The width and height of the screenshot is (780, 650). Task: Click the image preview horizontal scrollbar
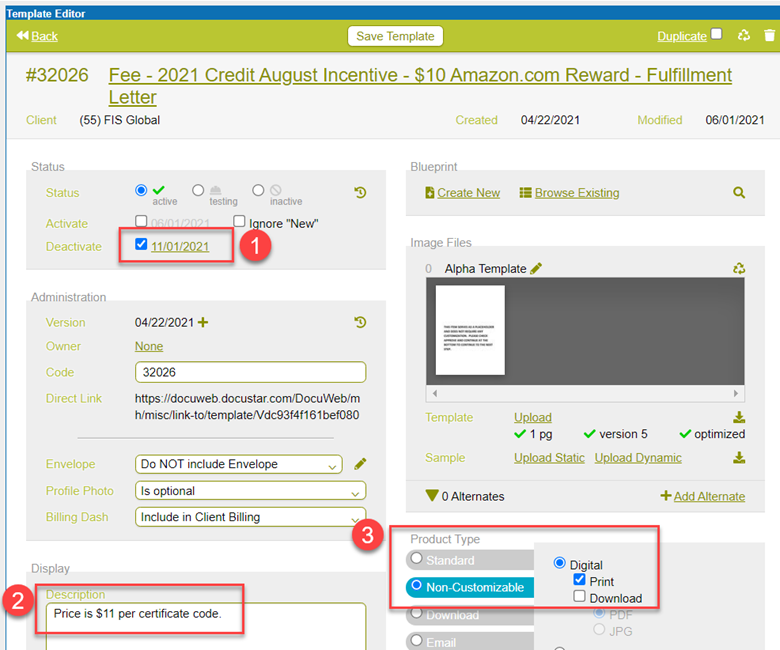click(x=585, y=394)
